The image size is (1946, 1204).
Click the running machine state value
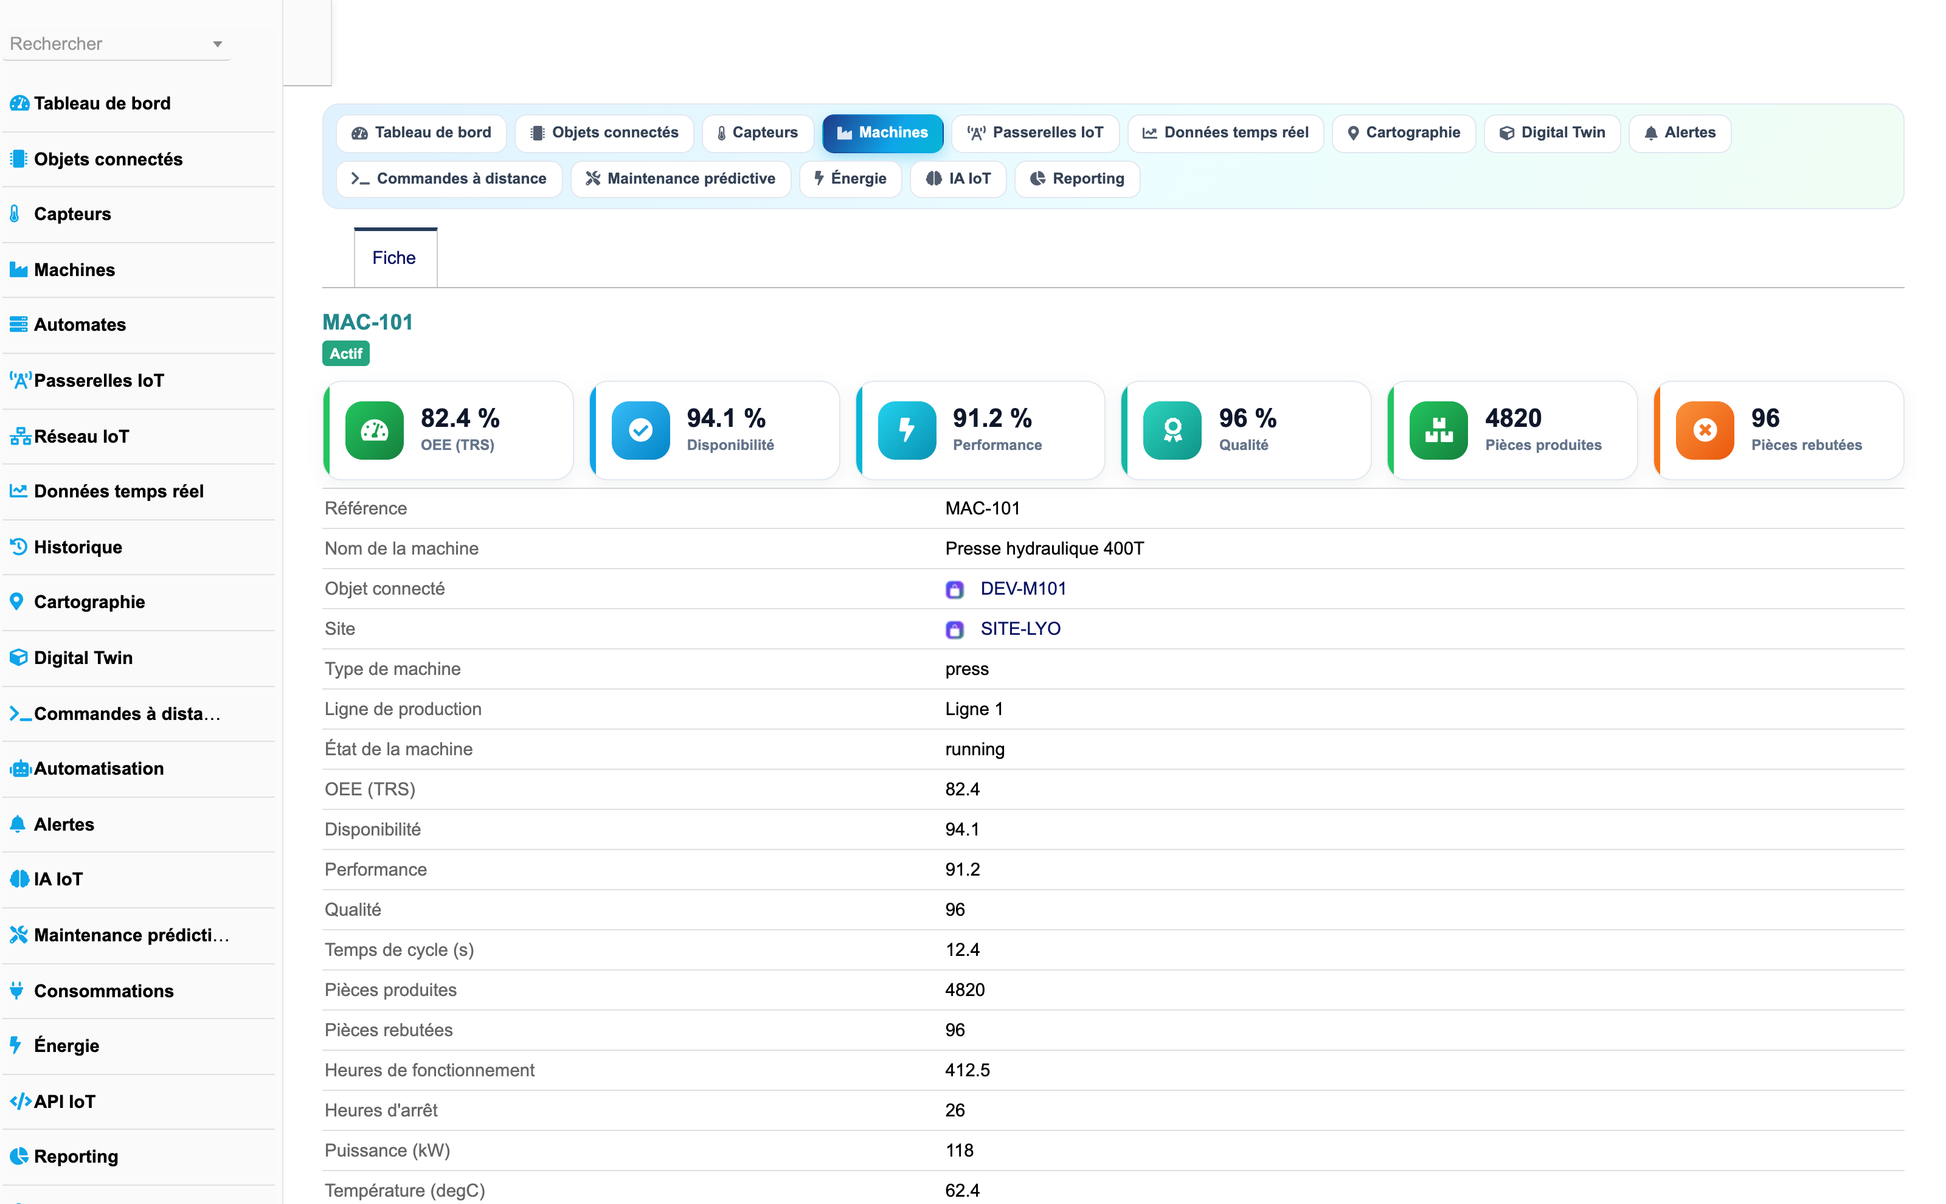pos(975,749)
